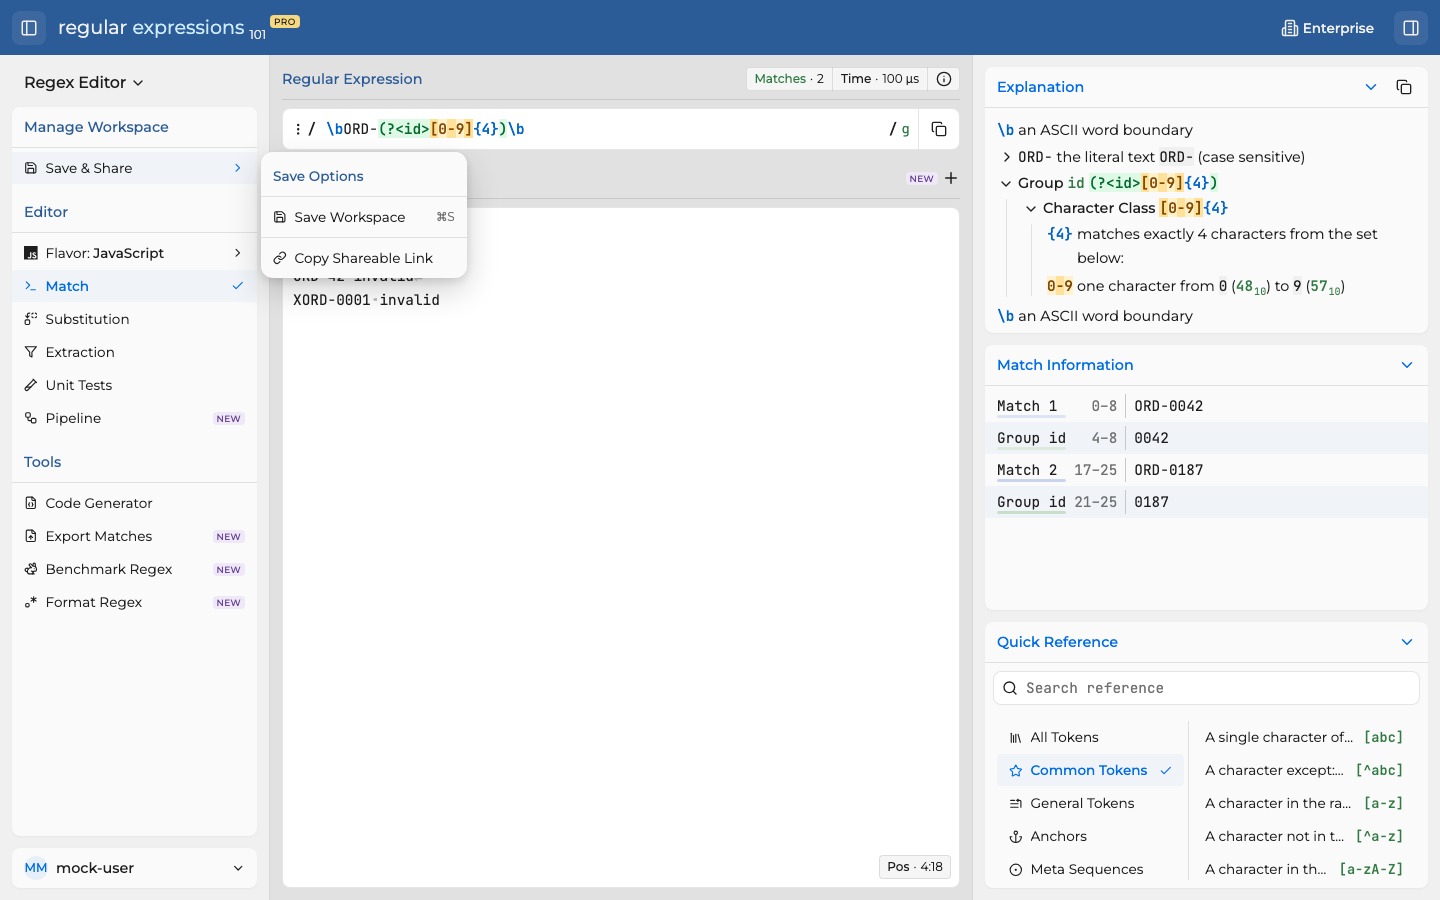This screenshot has height=900, width=1440.
Task: Open the match info circle icon
Action: pos(944,79)
